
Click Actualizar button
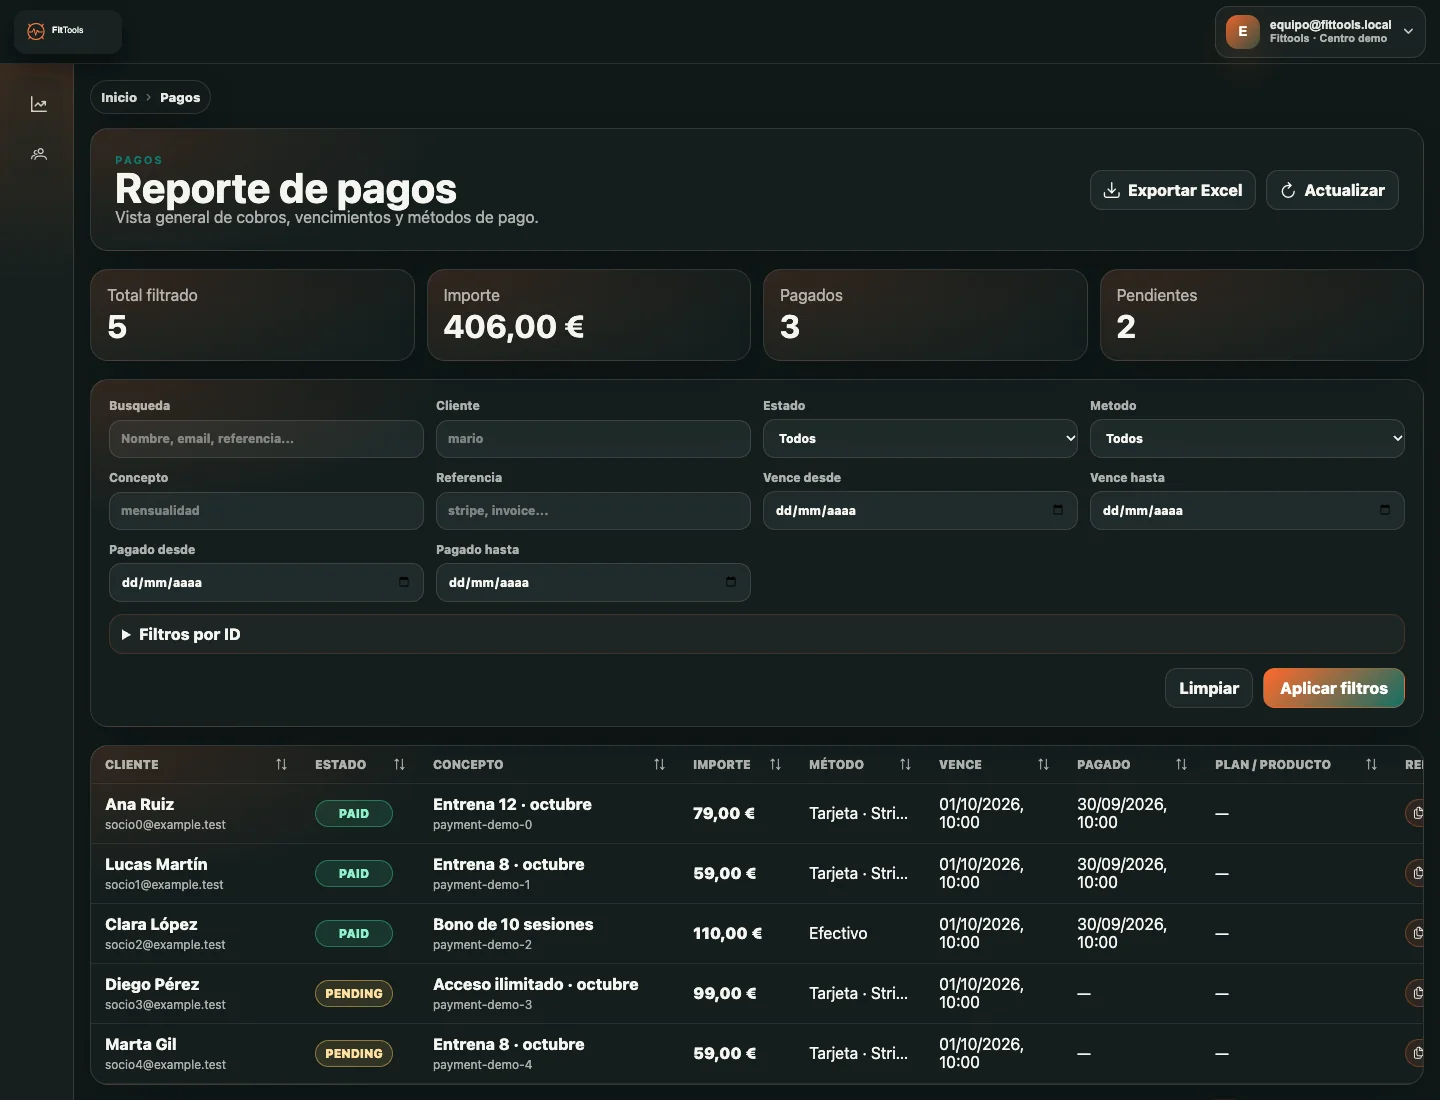point(1332,190)
